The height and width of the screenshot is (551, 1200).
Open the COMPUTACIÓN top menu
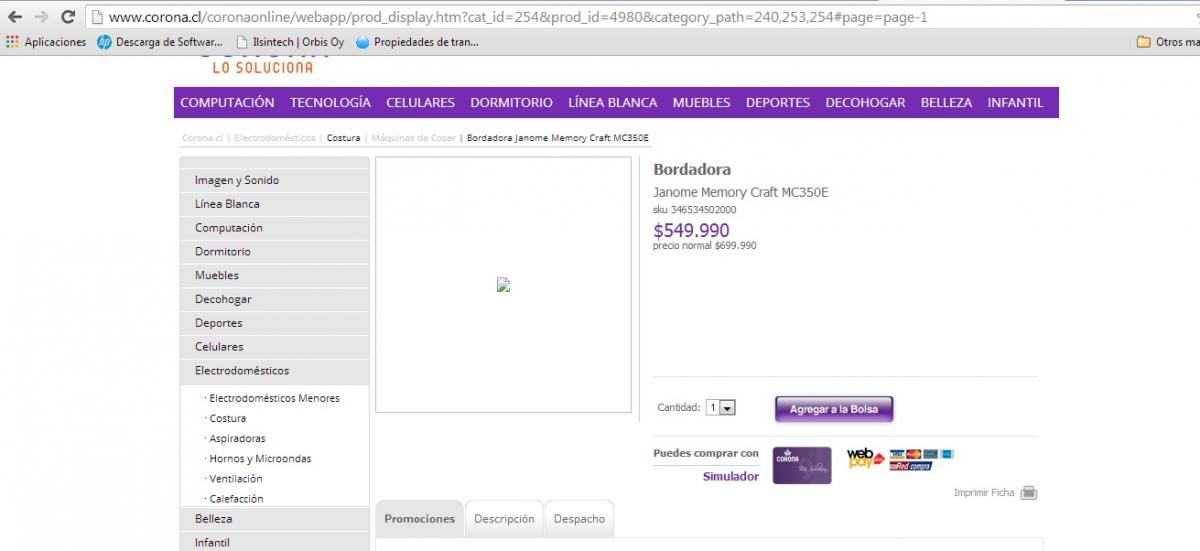pos(227,103)
